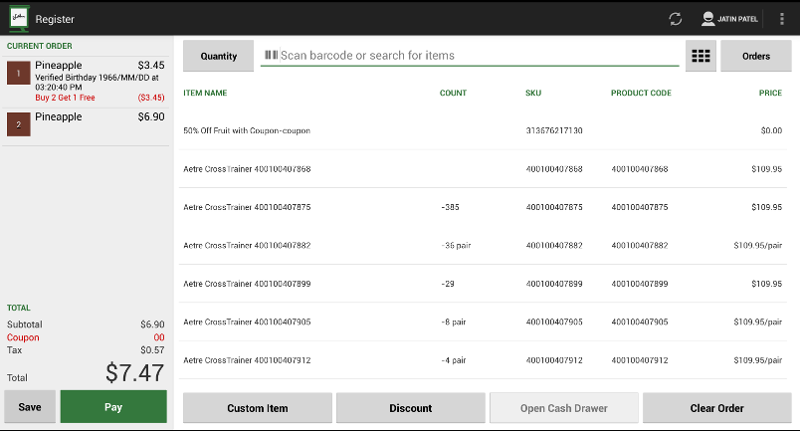Select 50% Off Fruit with Coupon item
The image size is (800, 431).
pyautogui.click(x=483, y=131)
